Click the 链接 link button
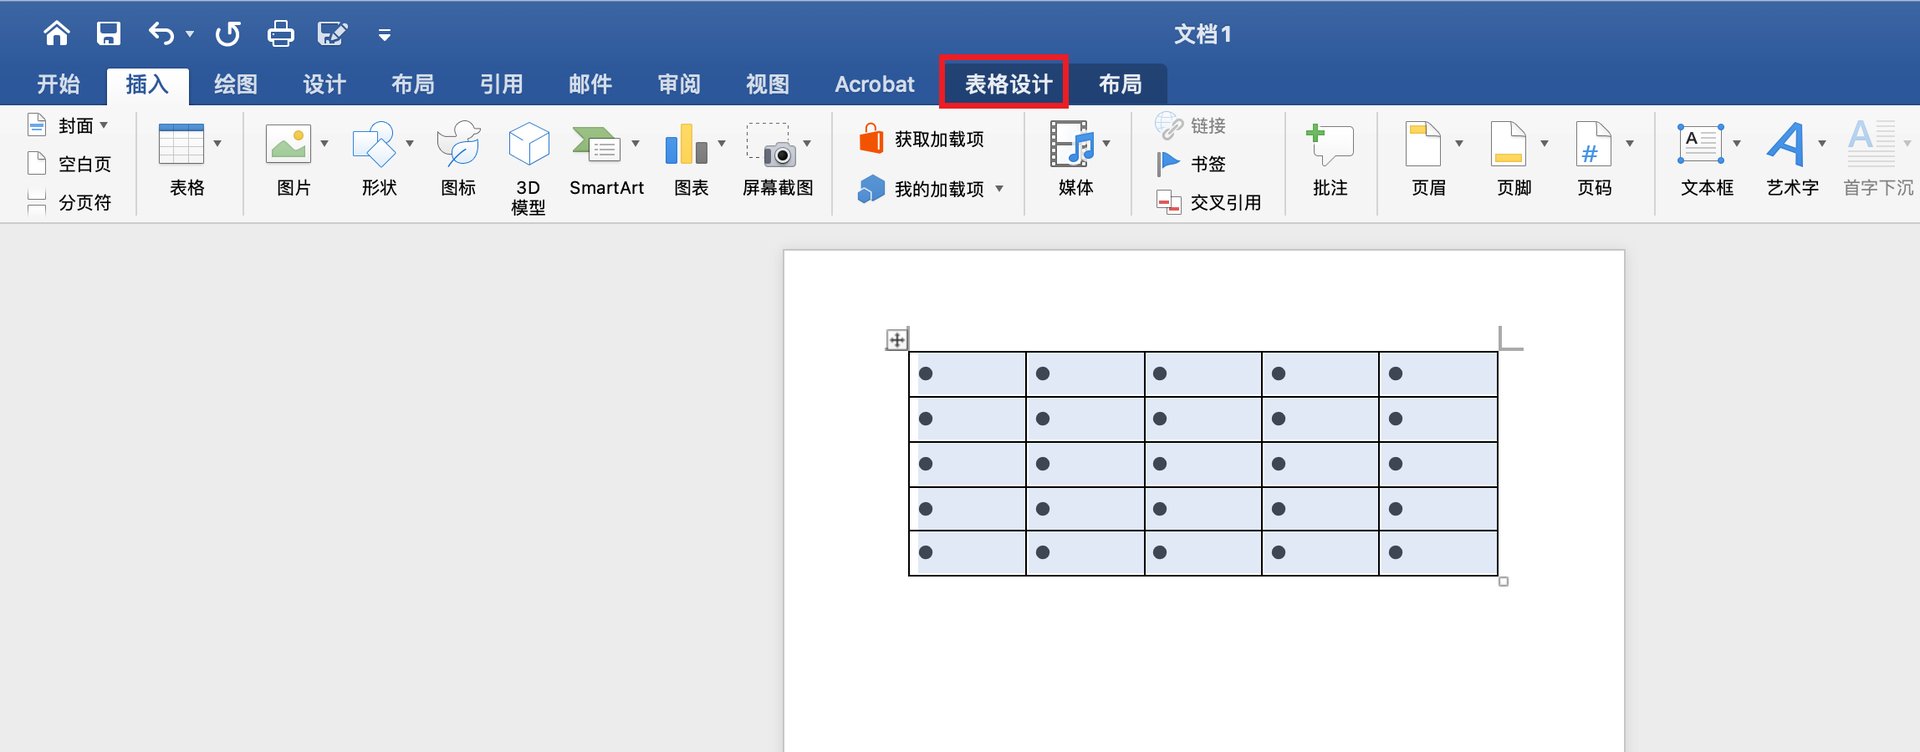 coord(1191,126)
